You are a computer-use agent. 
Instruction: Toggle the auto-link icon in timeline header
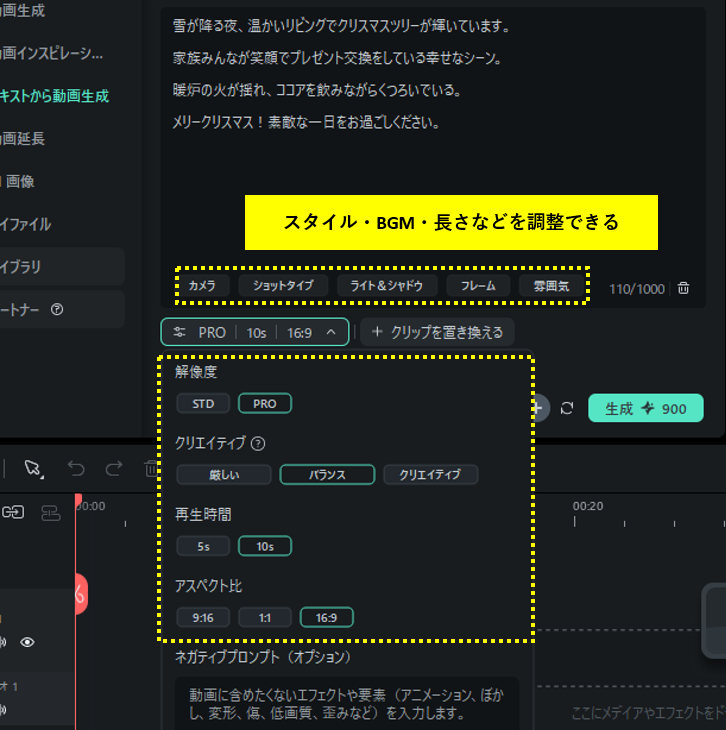tap(13, 513)
